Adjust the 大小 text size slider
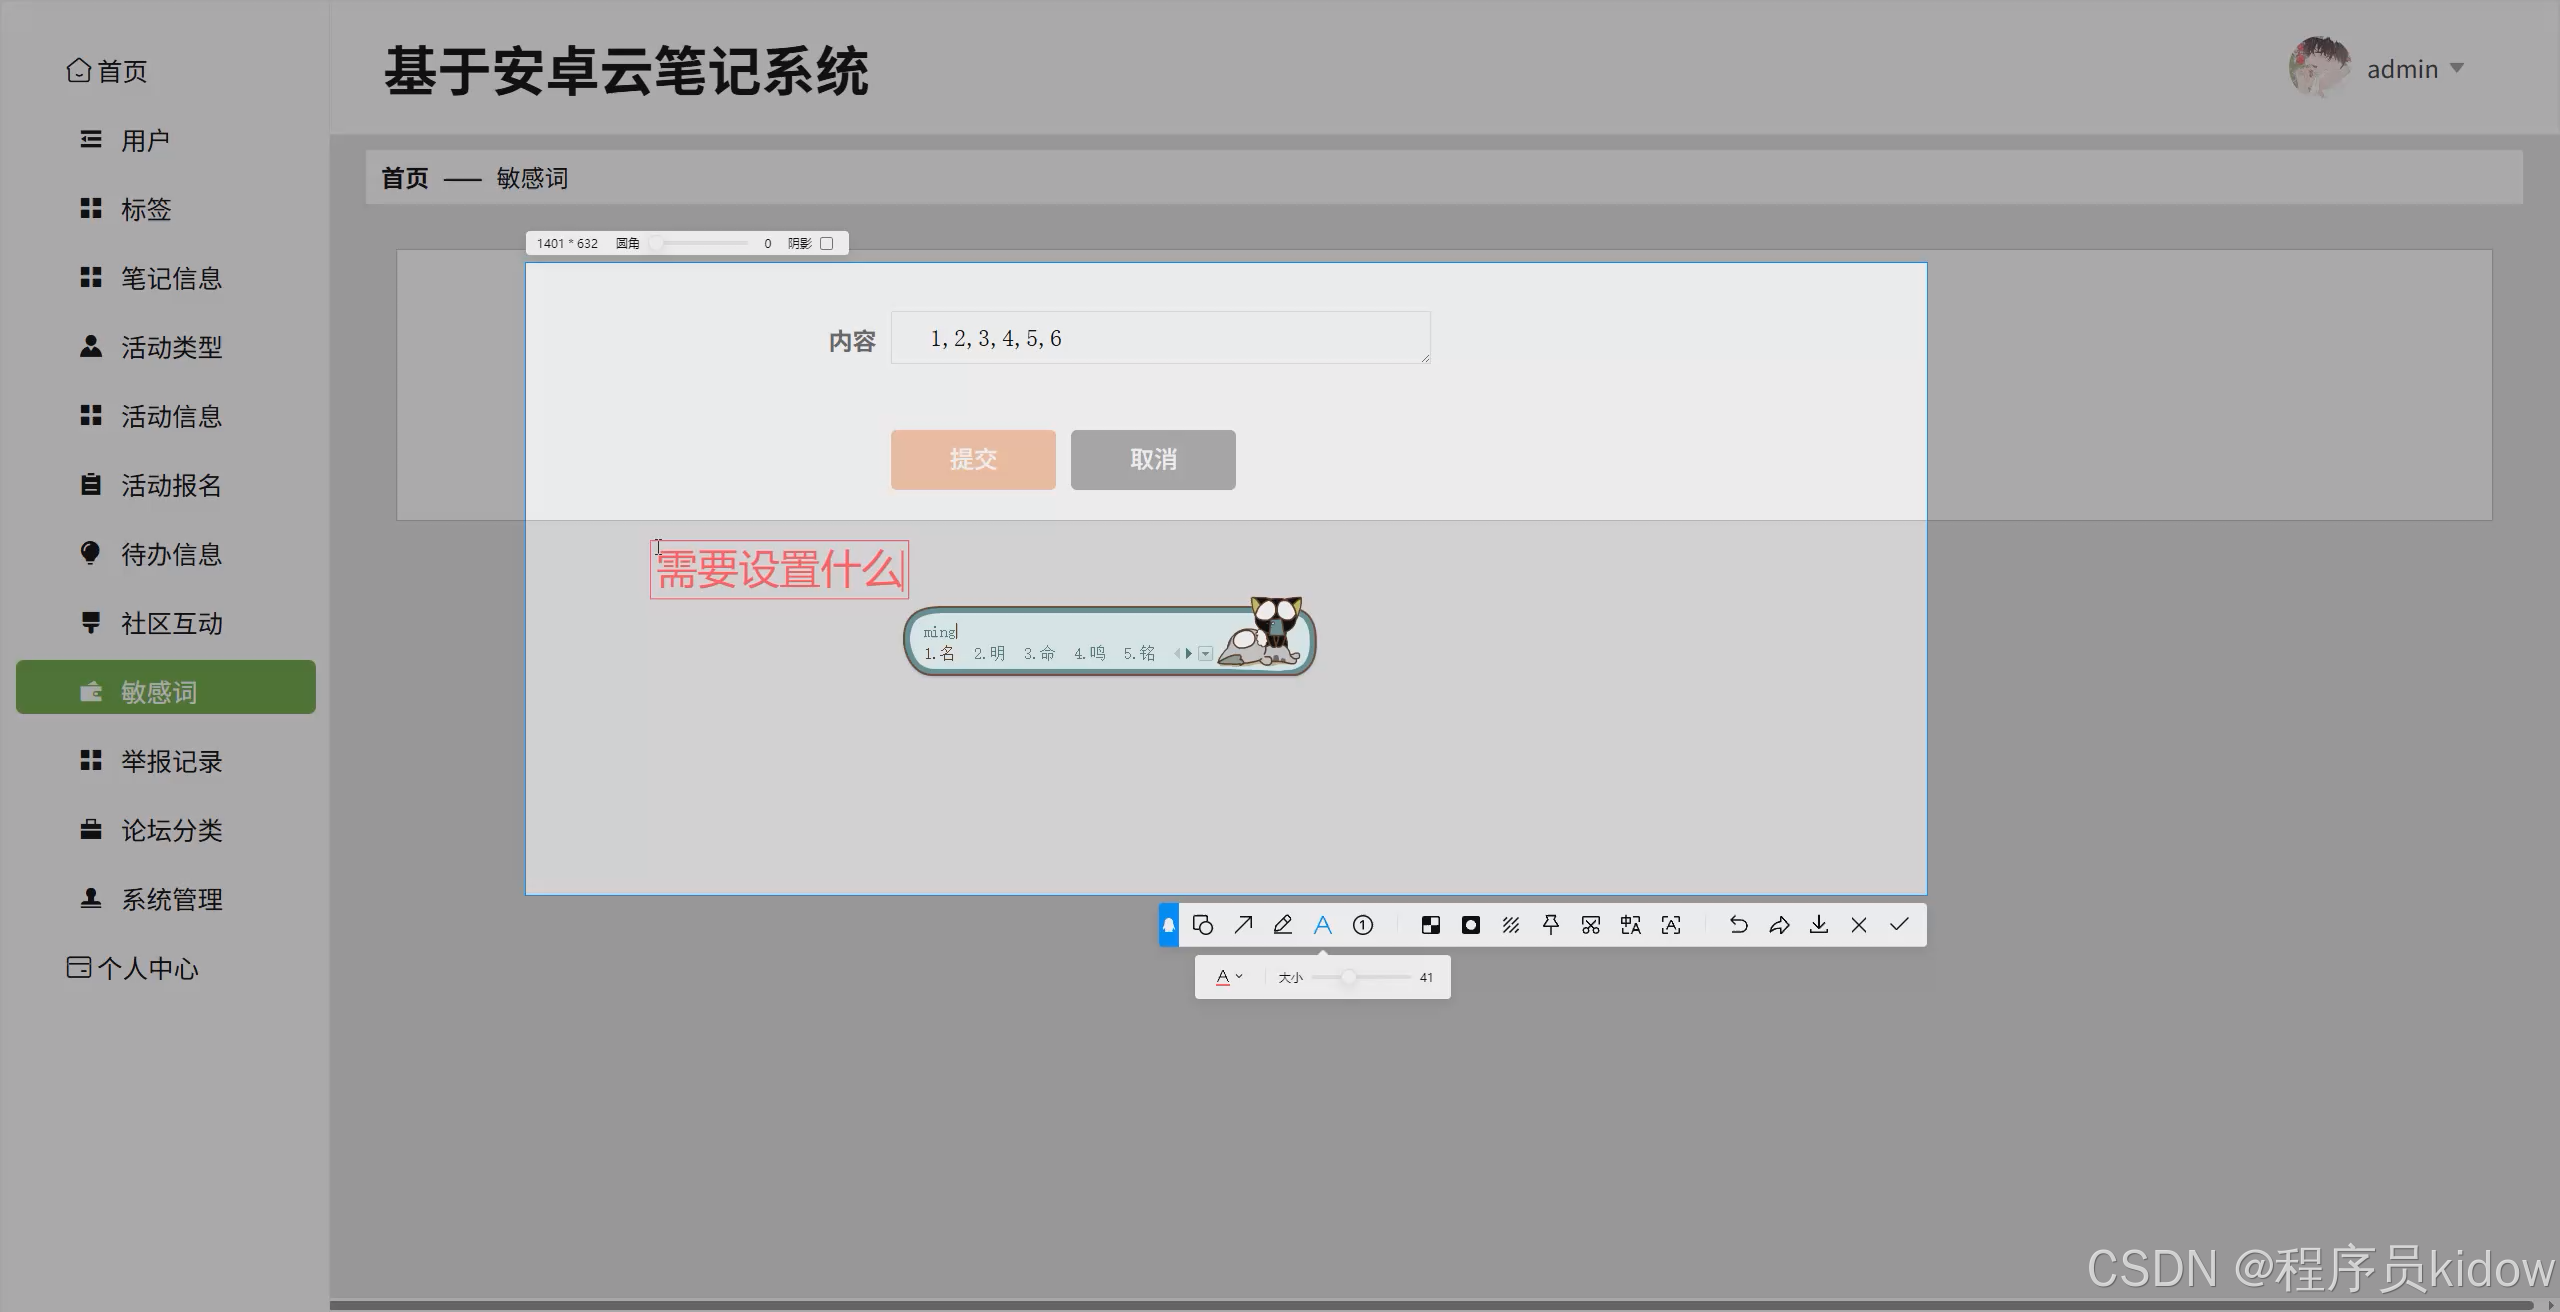This screenshot has width=2560, height=1312. pos(1349,977)
